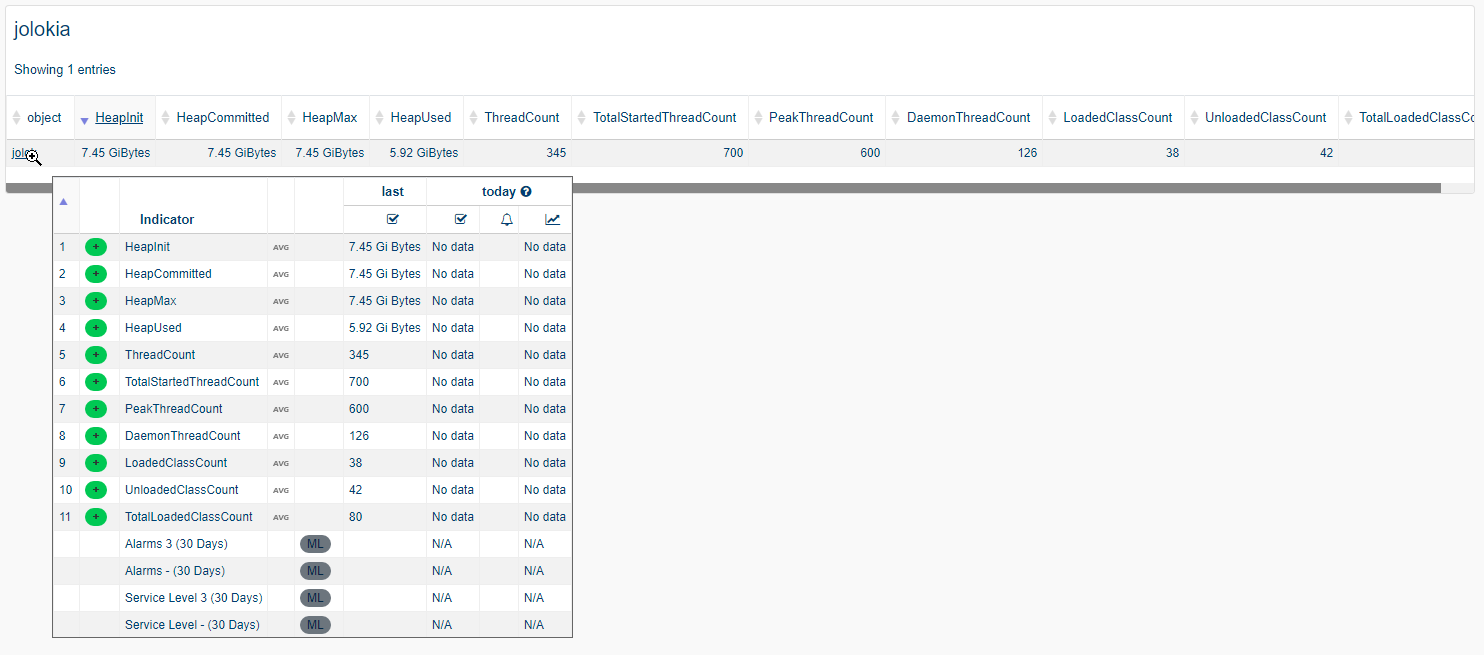
Task: Click the green plus for PeakThreadCount
Action: coord(96,409)
